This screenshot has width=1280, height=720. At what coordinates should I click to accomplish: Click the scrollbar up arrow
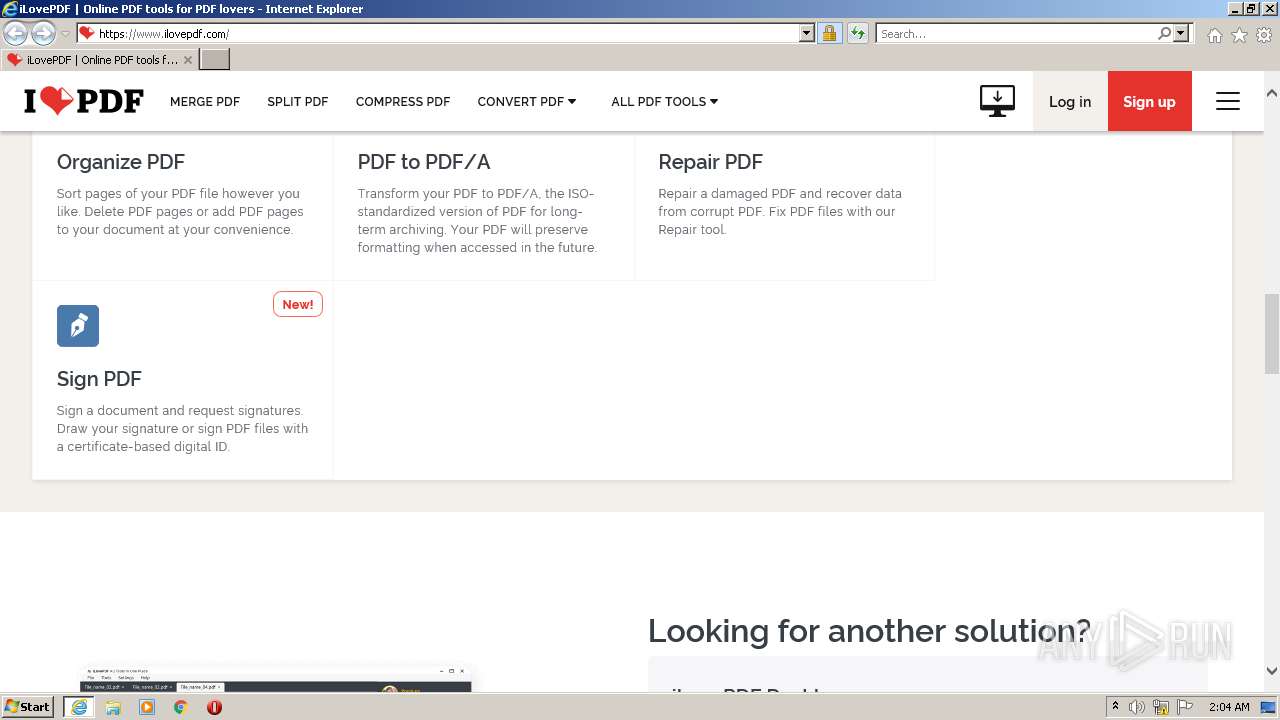coord(1272,93)
